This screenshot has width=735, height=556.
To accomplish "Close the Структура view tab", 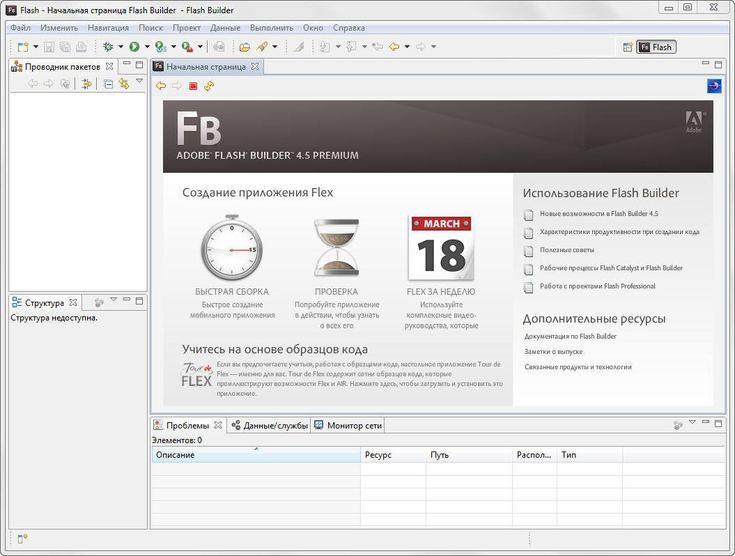I will point(73,303).
